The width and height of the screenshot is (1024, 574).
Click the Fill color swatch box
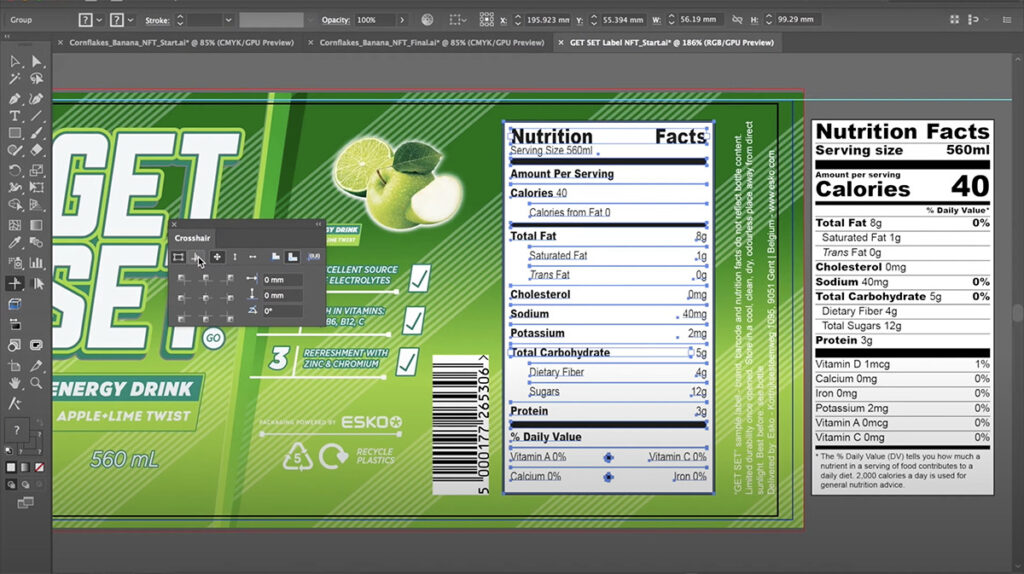(x=86, y=20)
